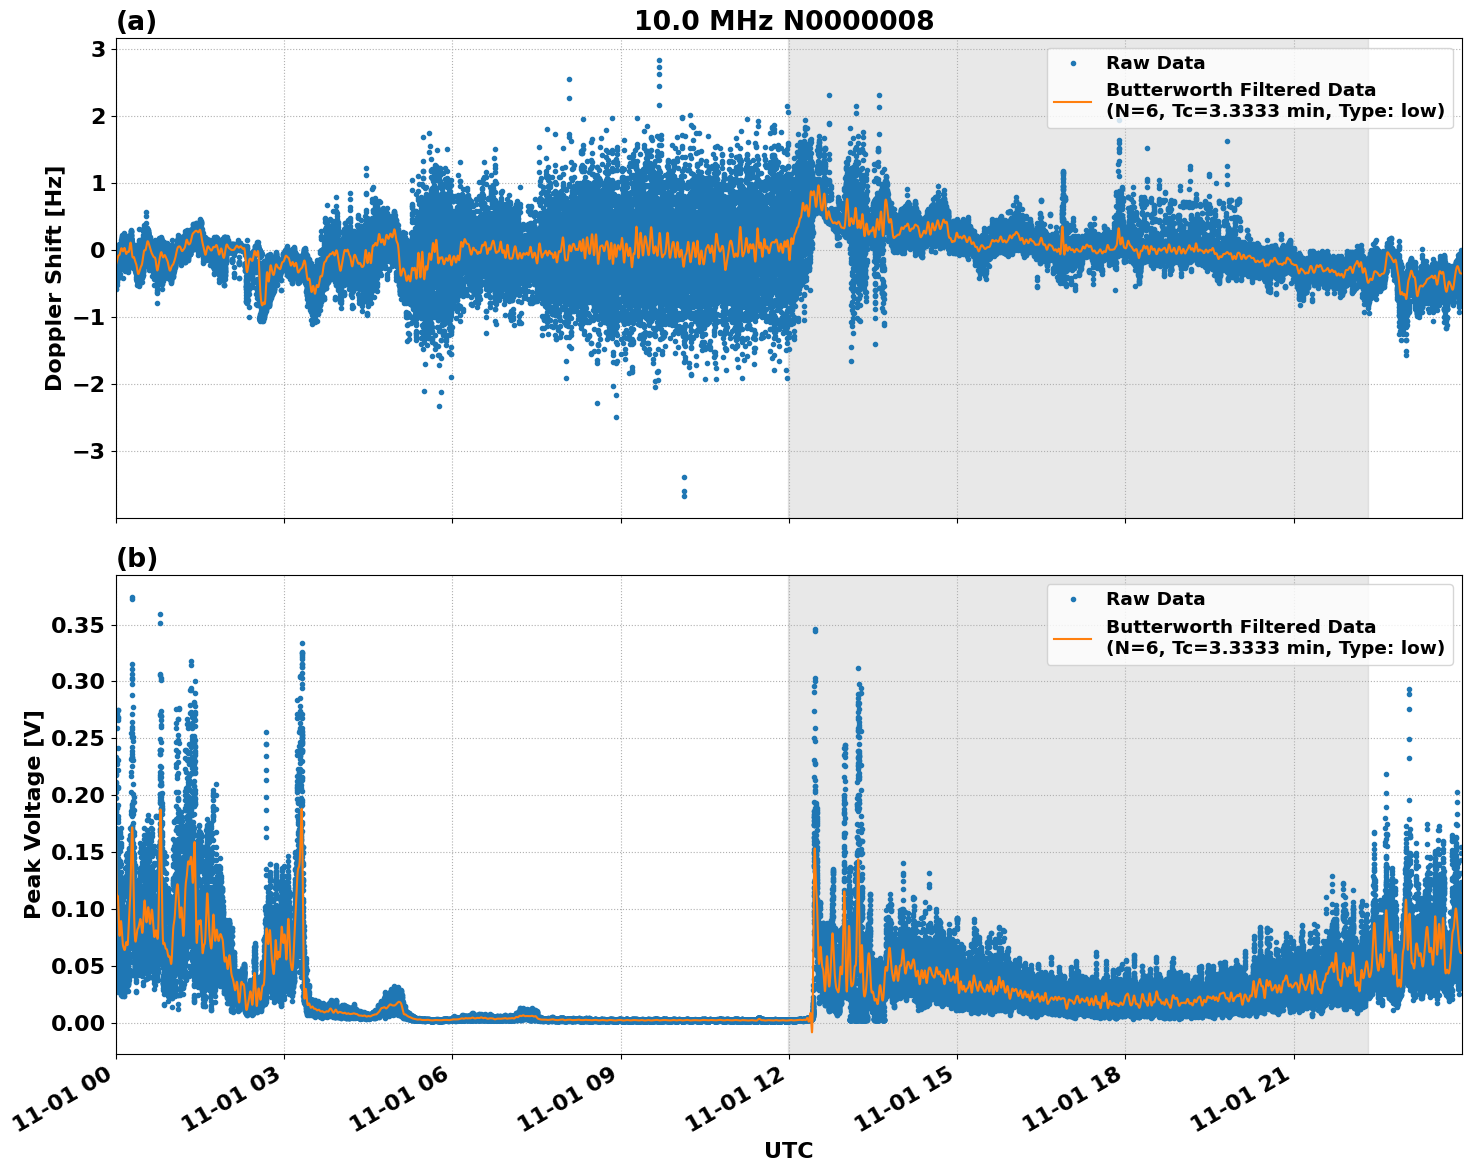Screen dimensions: 1472x1172
Task: Click the tallest blue spike around 12 UTC in panel (b)
Action: (x=815, y=630)
